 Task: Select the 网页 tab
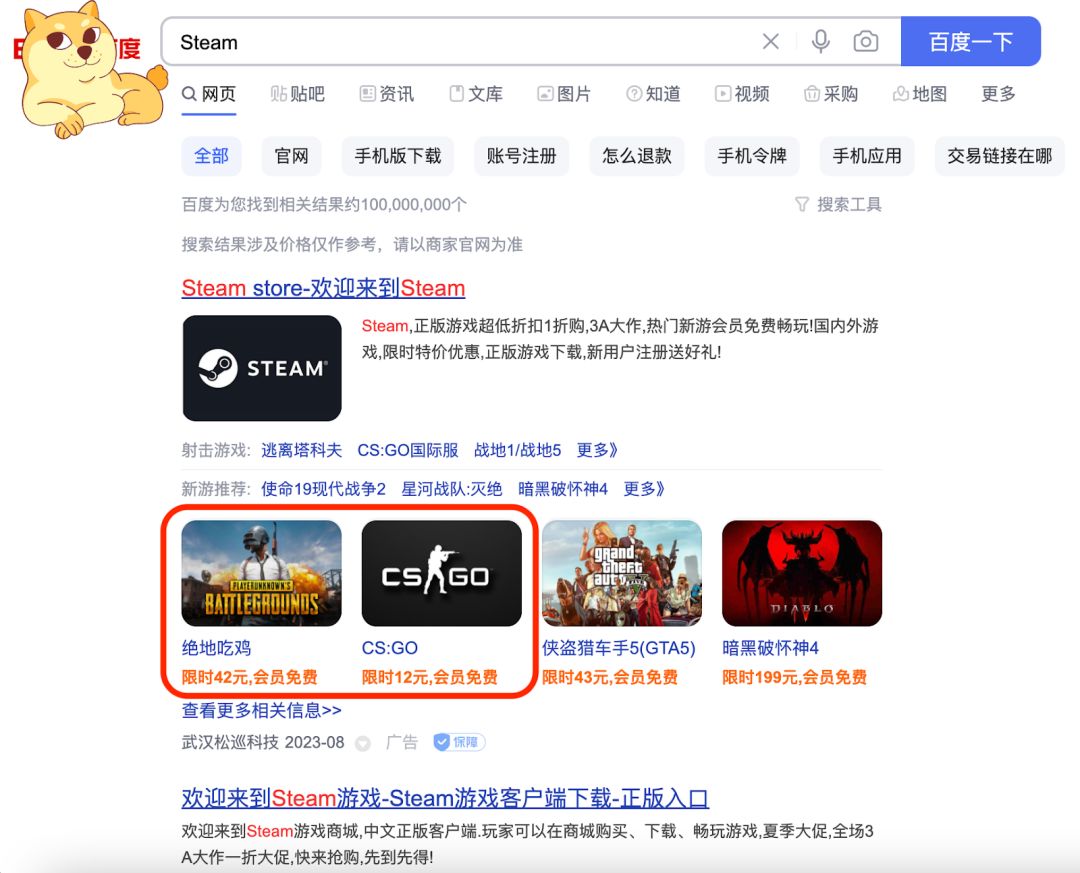pos(209,94)
